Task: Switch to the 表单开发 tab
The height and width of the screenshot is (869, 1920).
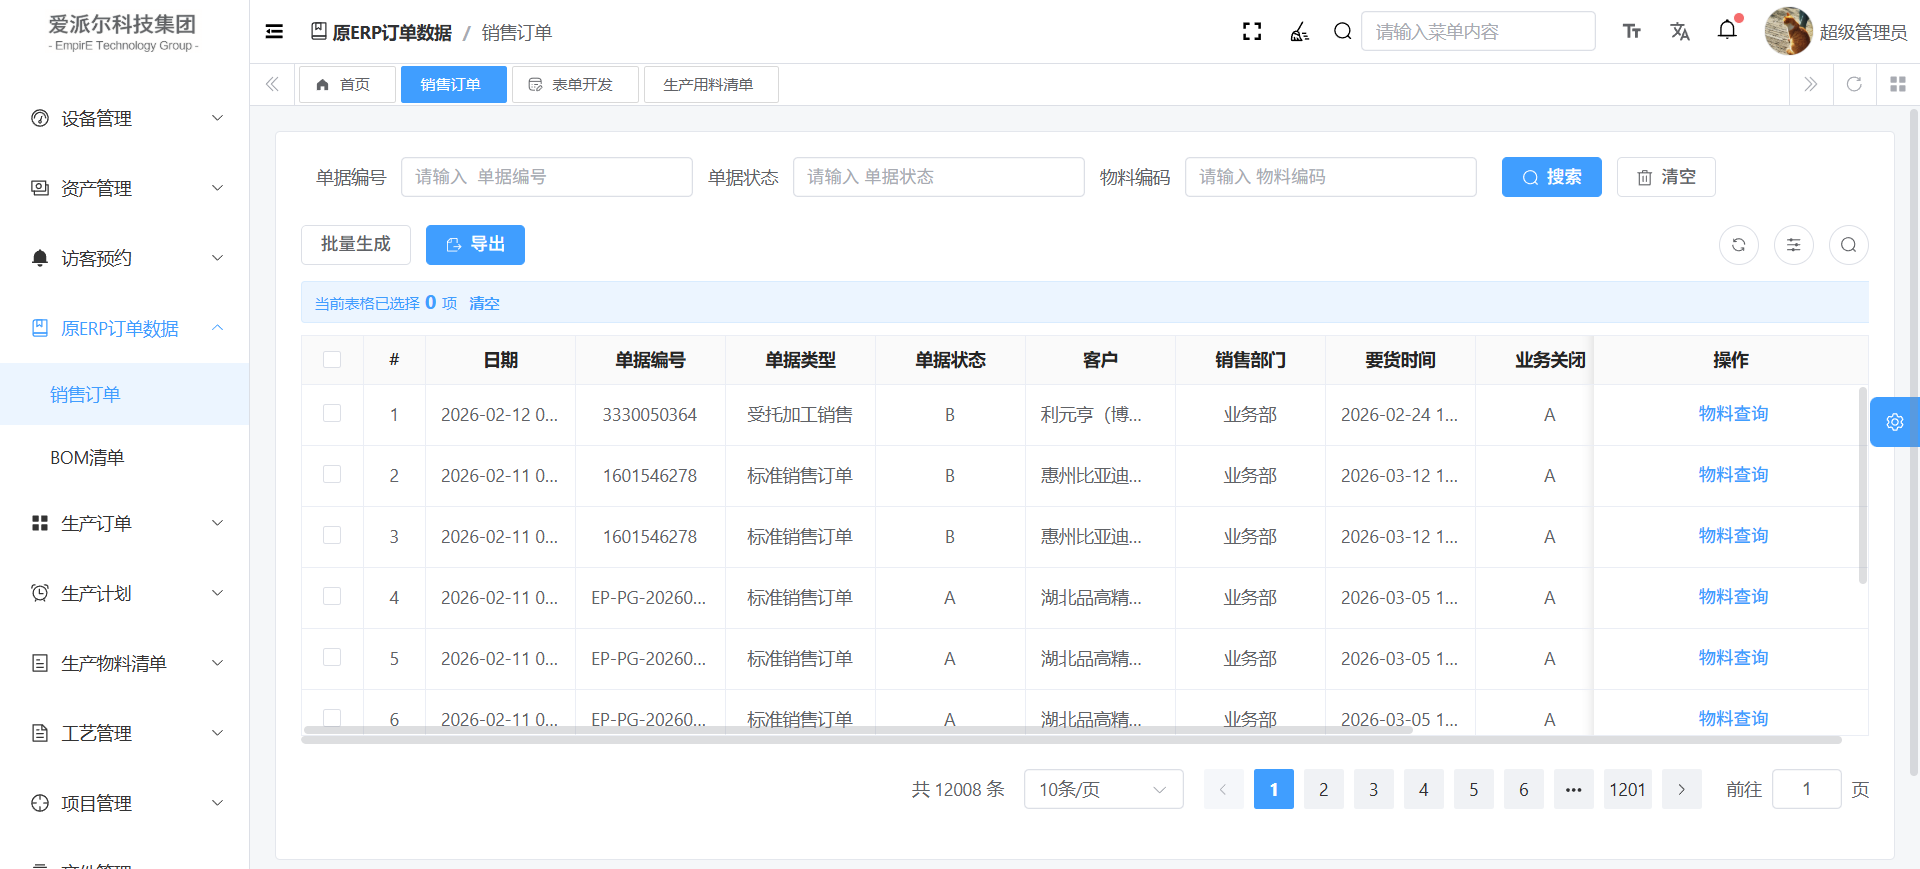Action: pos(574,85)
